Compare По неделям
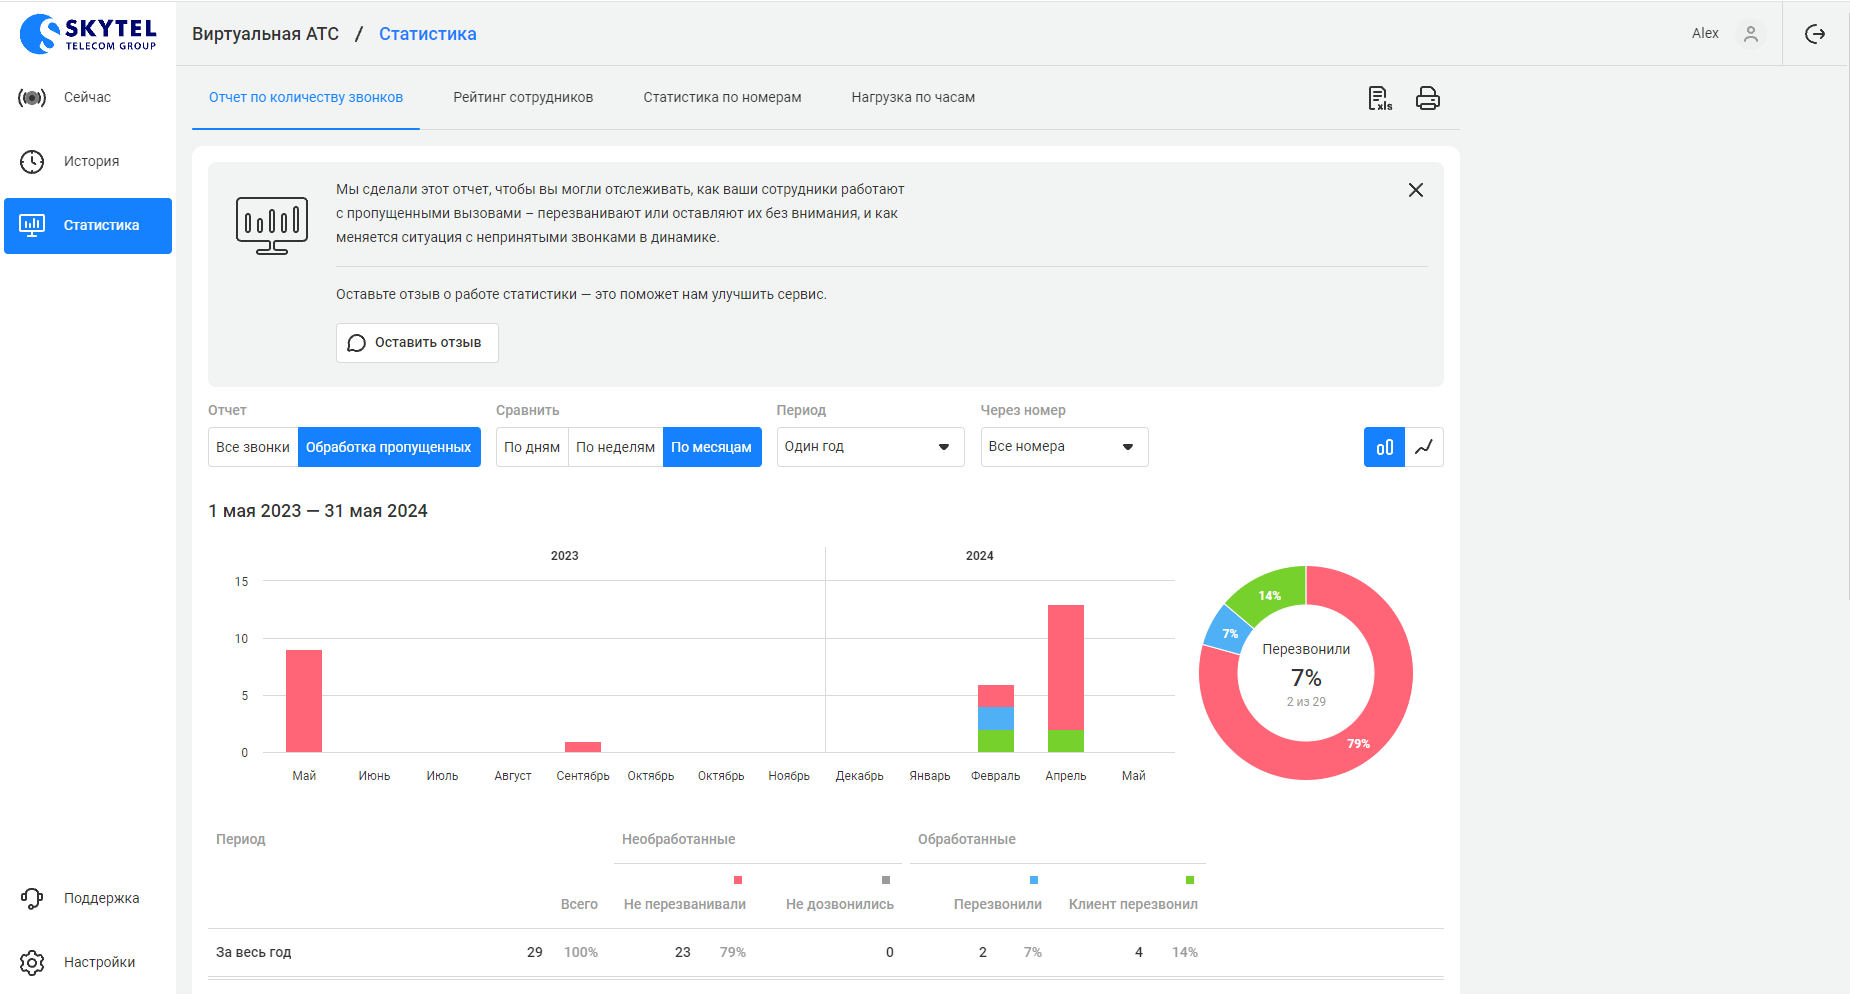The width and height of the screenshot is (1850, 994). (615, 447)
